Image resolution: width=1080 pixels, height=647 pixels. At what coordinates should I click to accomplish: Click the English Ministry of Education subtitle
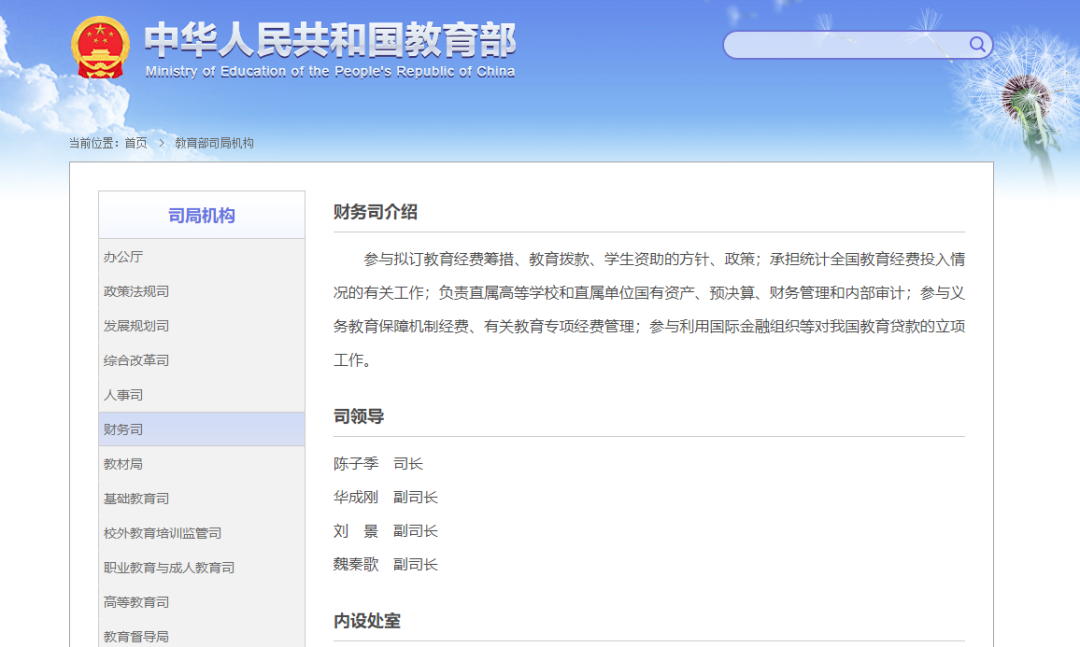coord(330,72)
